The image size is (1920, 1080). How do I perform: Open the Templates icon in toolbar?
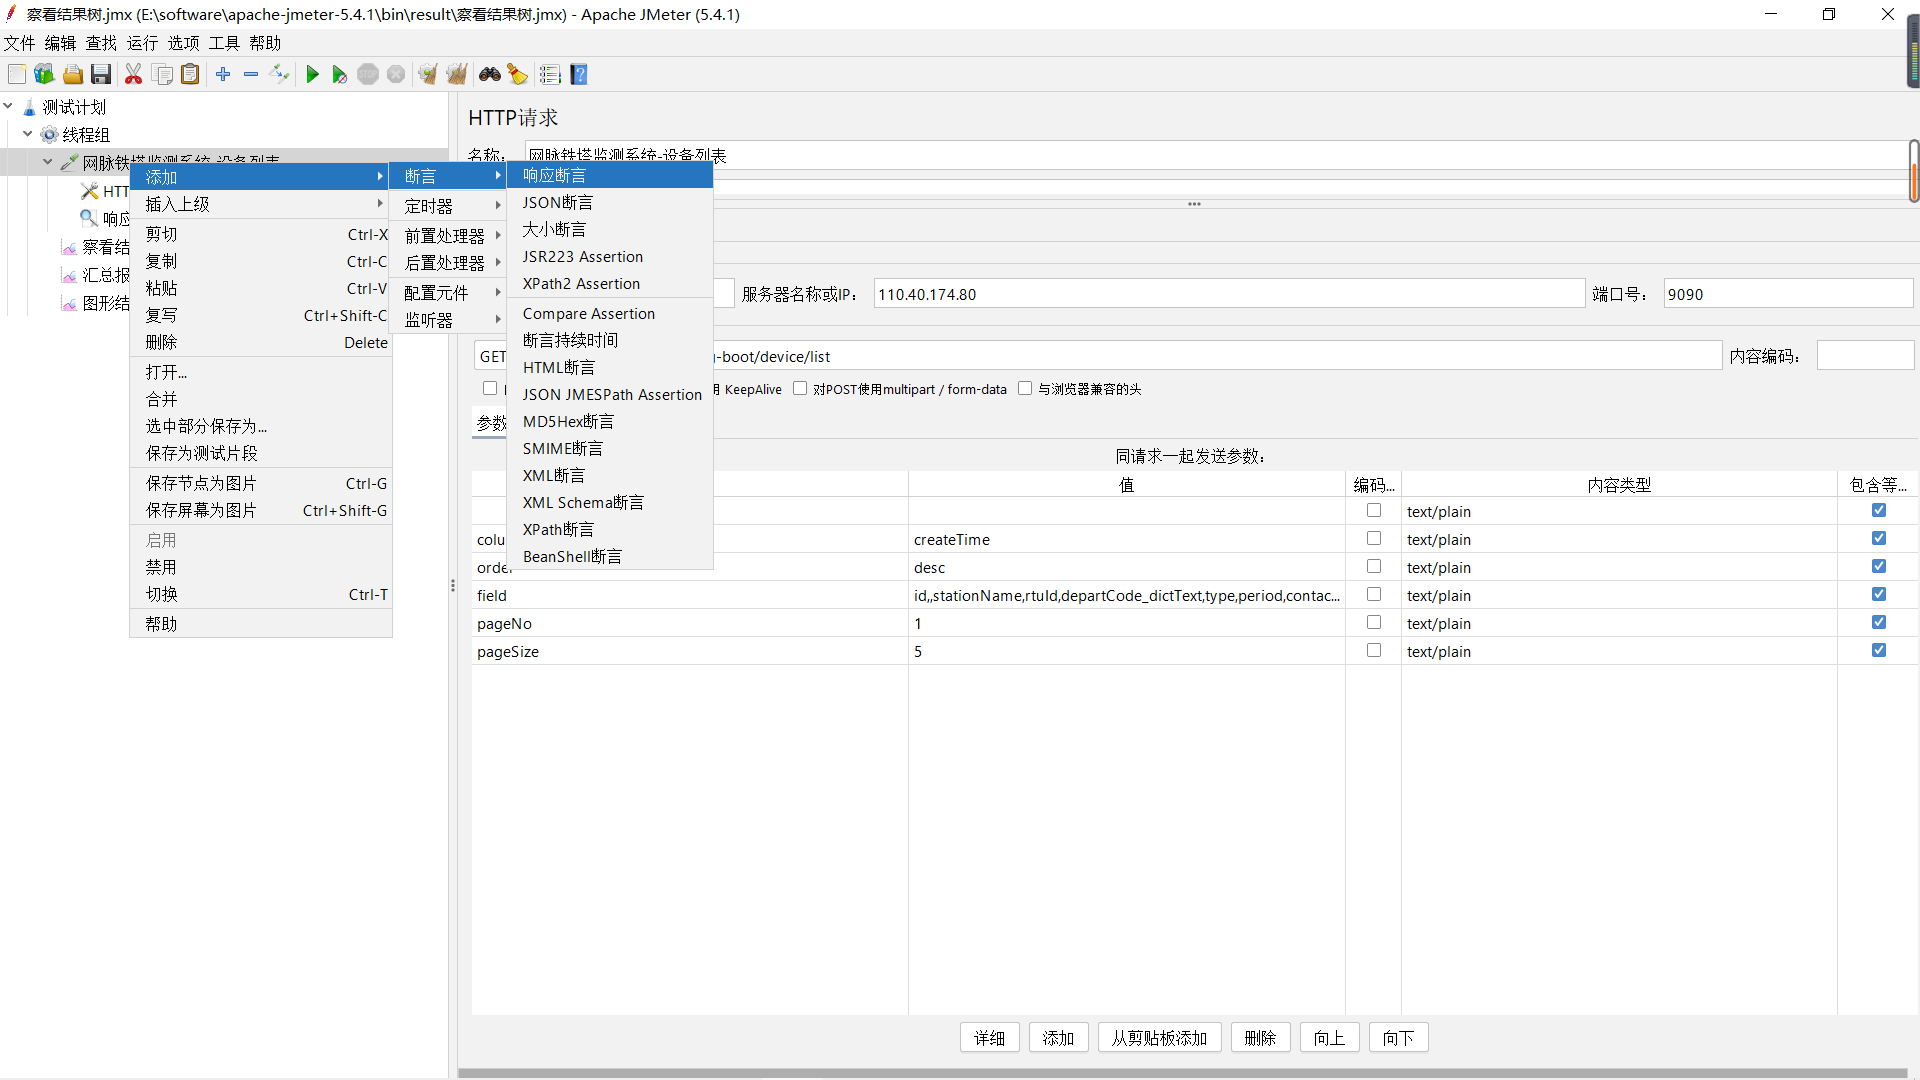tap(44, 75)
